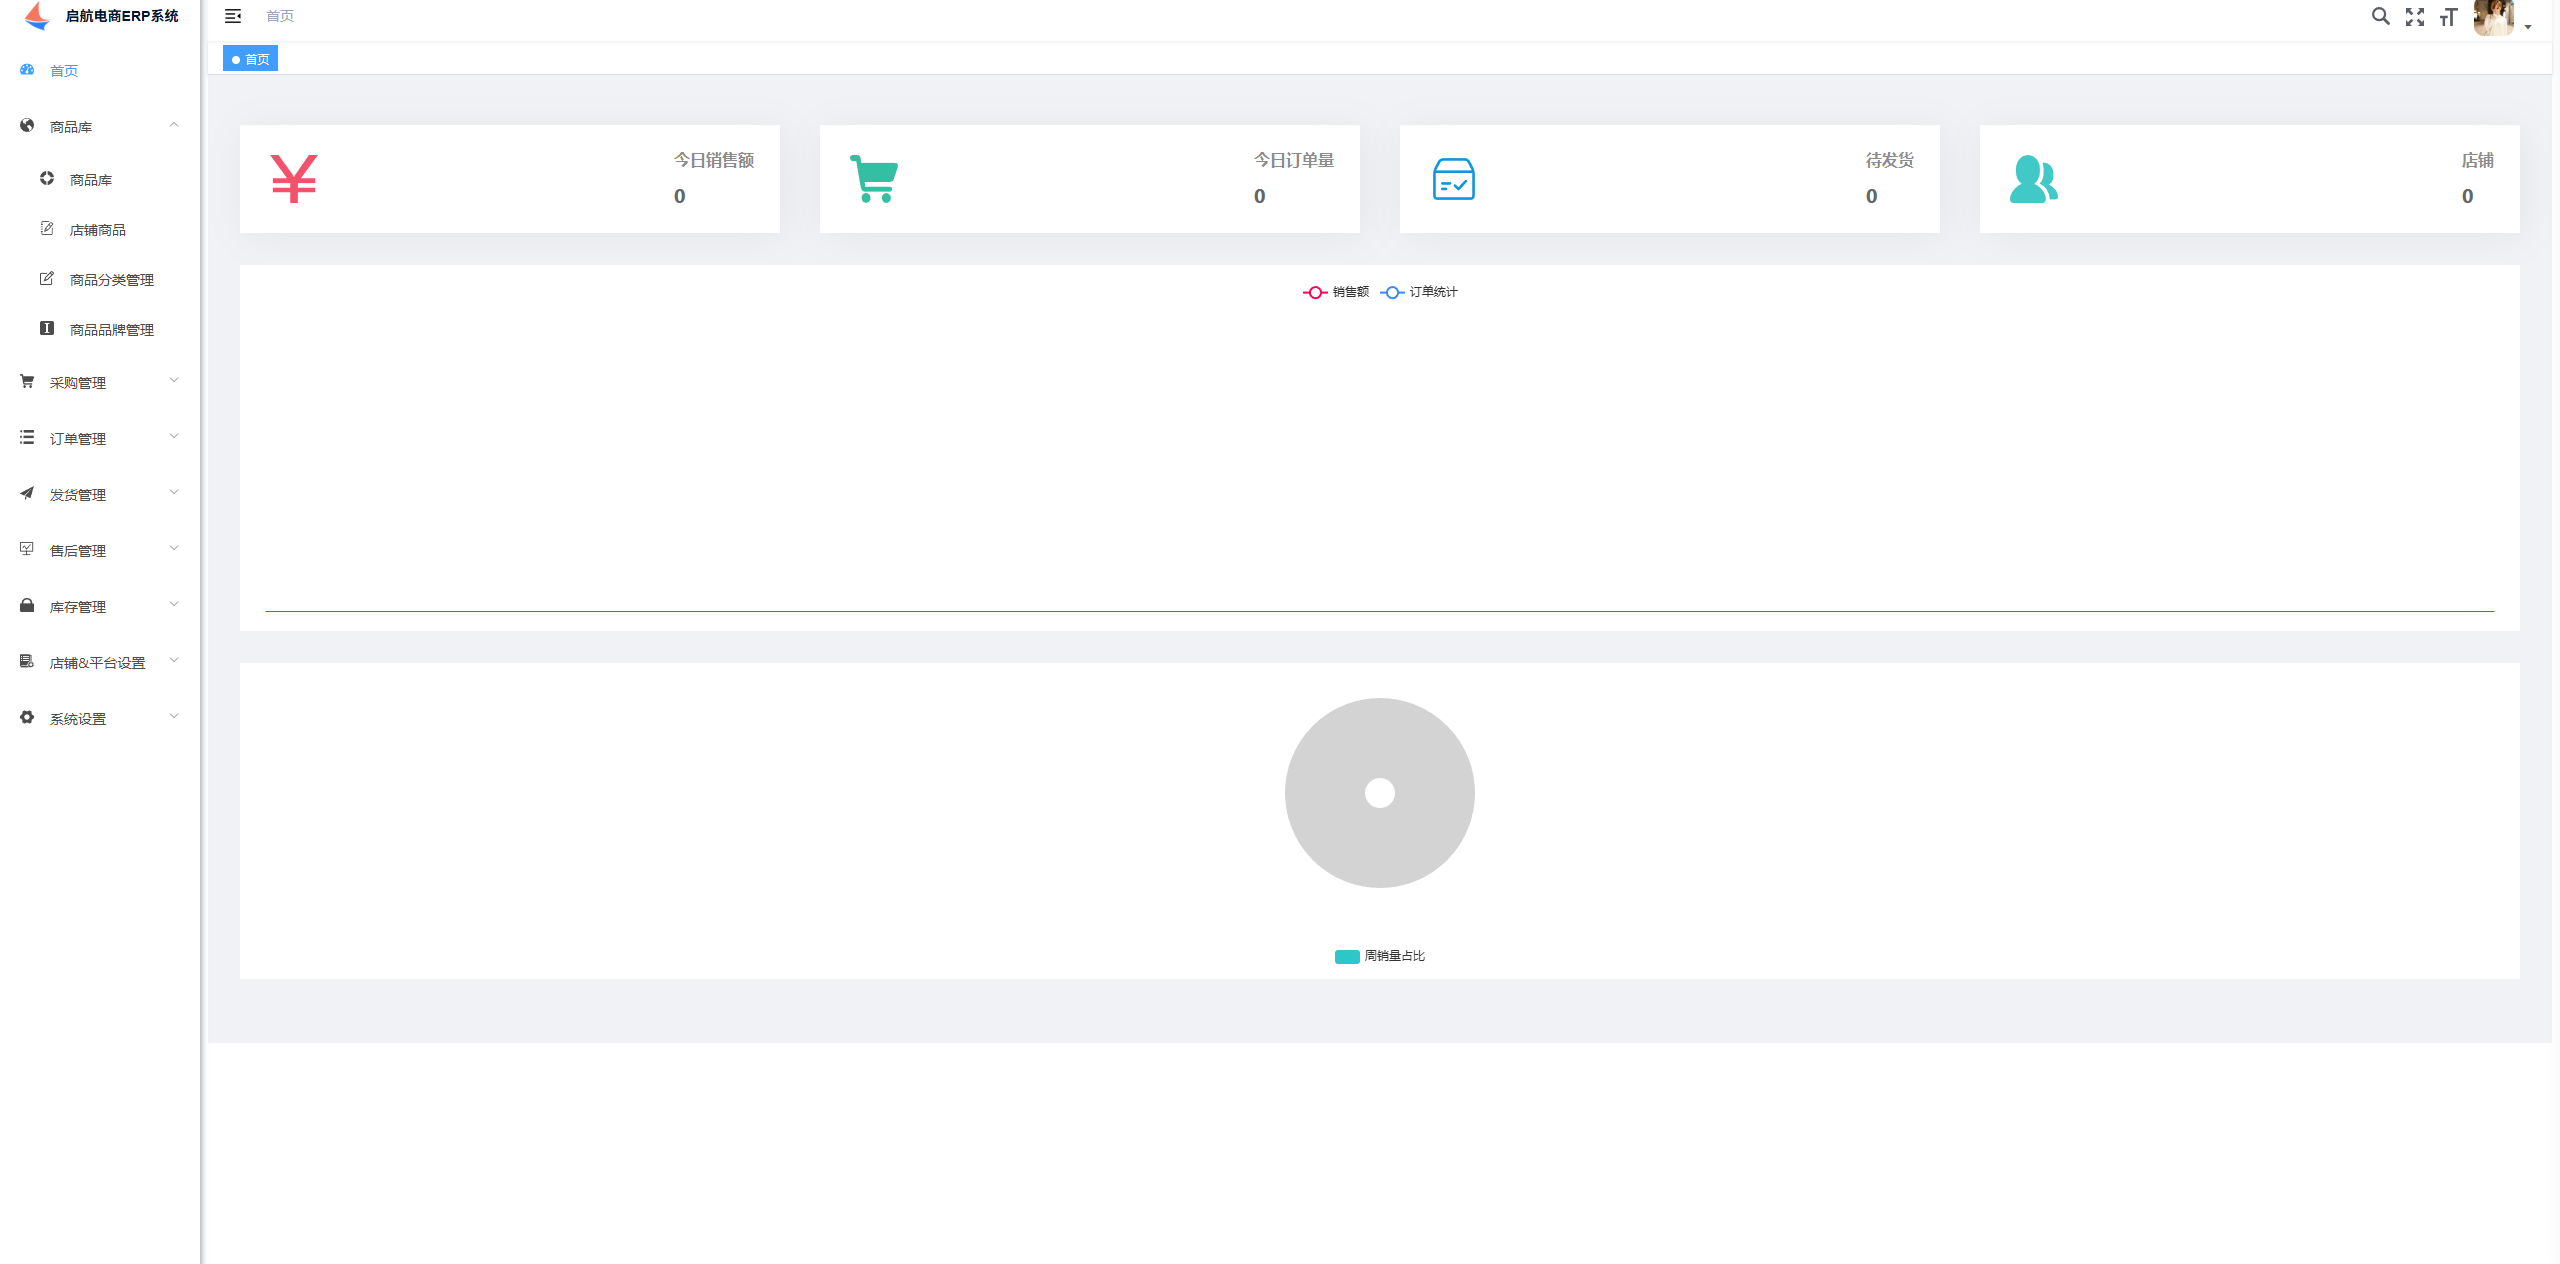The image size is (2560, 1264).
Task: Toggle fullscreen mode icon
Action: point(2415,17)
